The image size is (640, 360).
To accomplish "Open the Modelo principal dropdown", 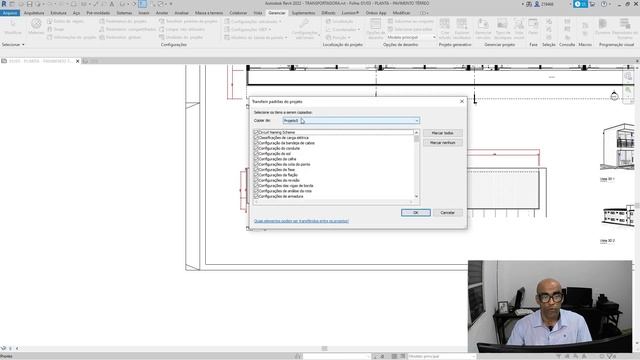I will click(411, 37).
